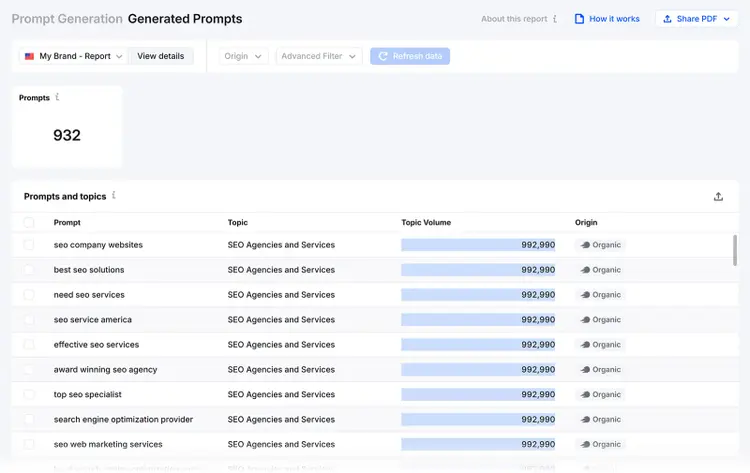Click the prompt text need seo services

click(89, 295)
